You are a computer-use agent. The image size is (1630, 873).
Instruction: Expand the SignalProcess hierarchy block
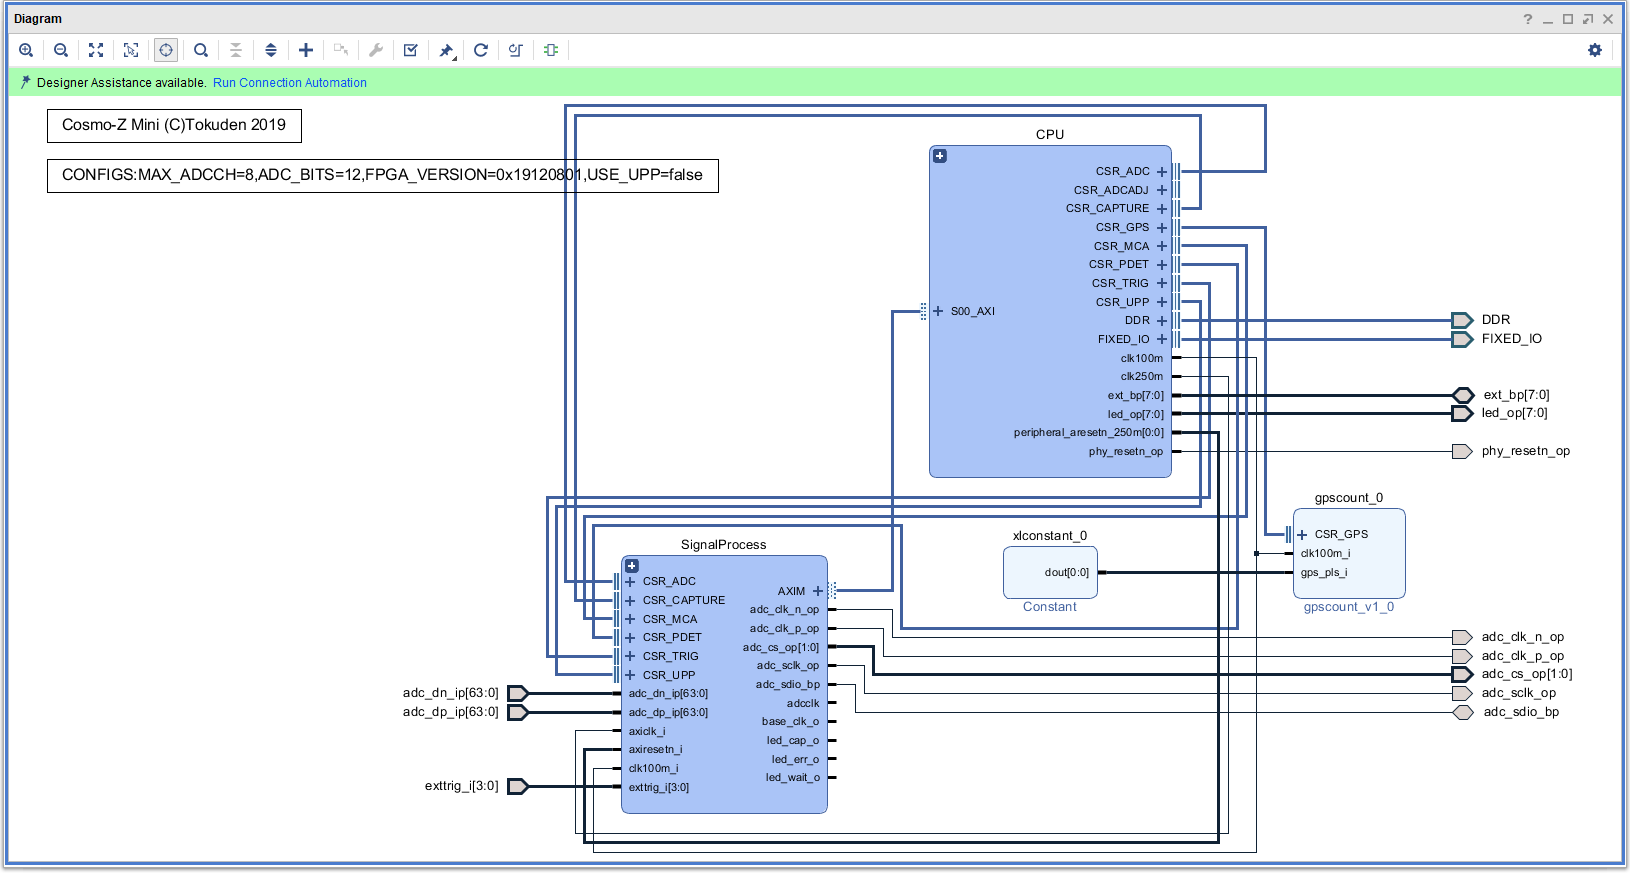tap(632, 566)
